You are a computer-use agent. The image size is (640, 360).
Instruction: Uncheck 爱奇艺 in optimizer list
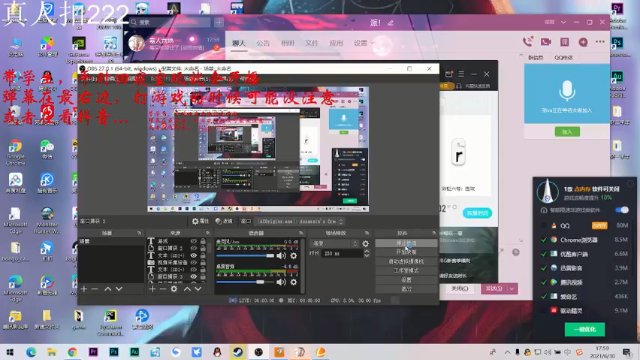(x=544, y=297)
